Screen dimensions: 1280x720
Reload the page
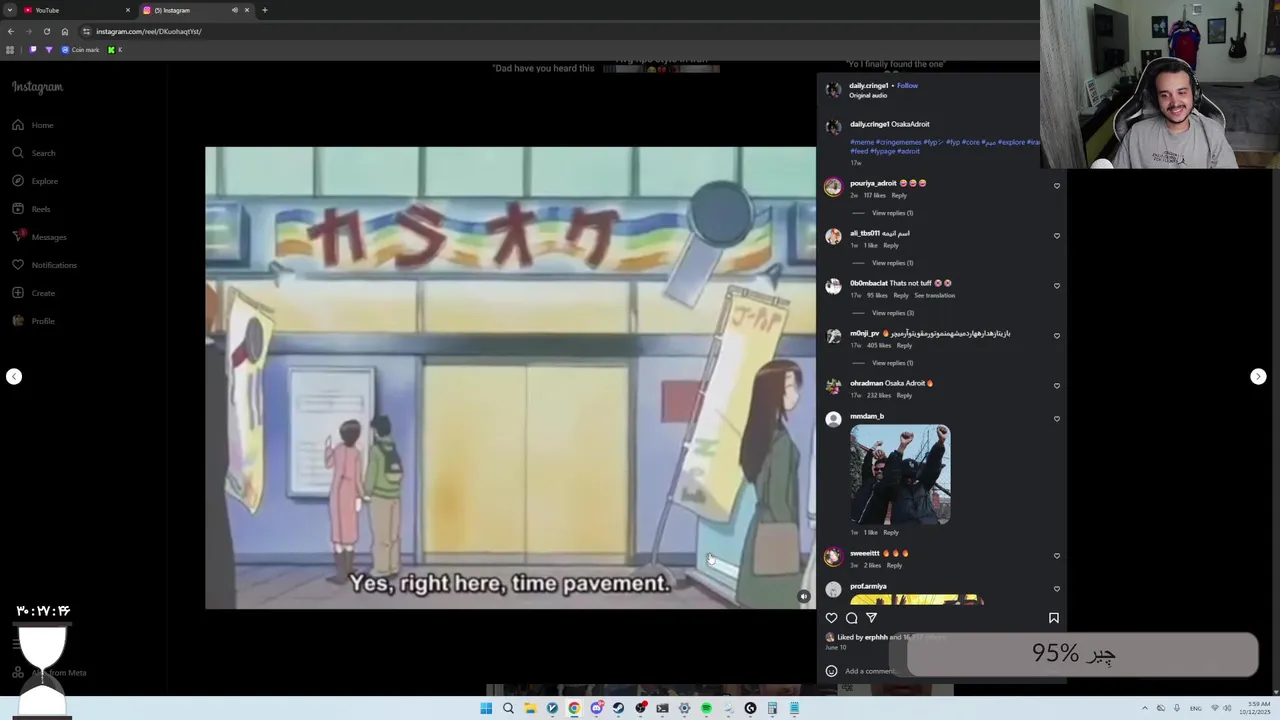point(46,31)
